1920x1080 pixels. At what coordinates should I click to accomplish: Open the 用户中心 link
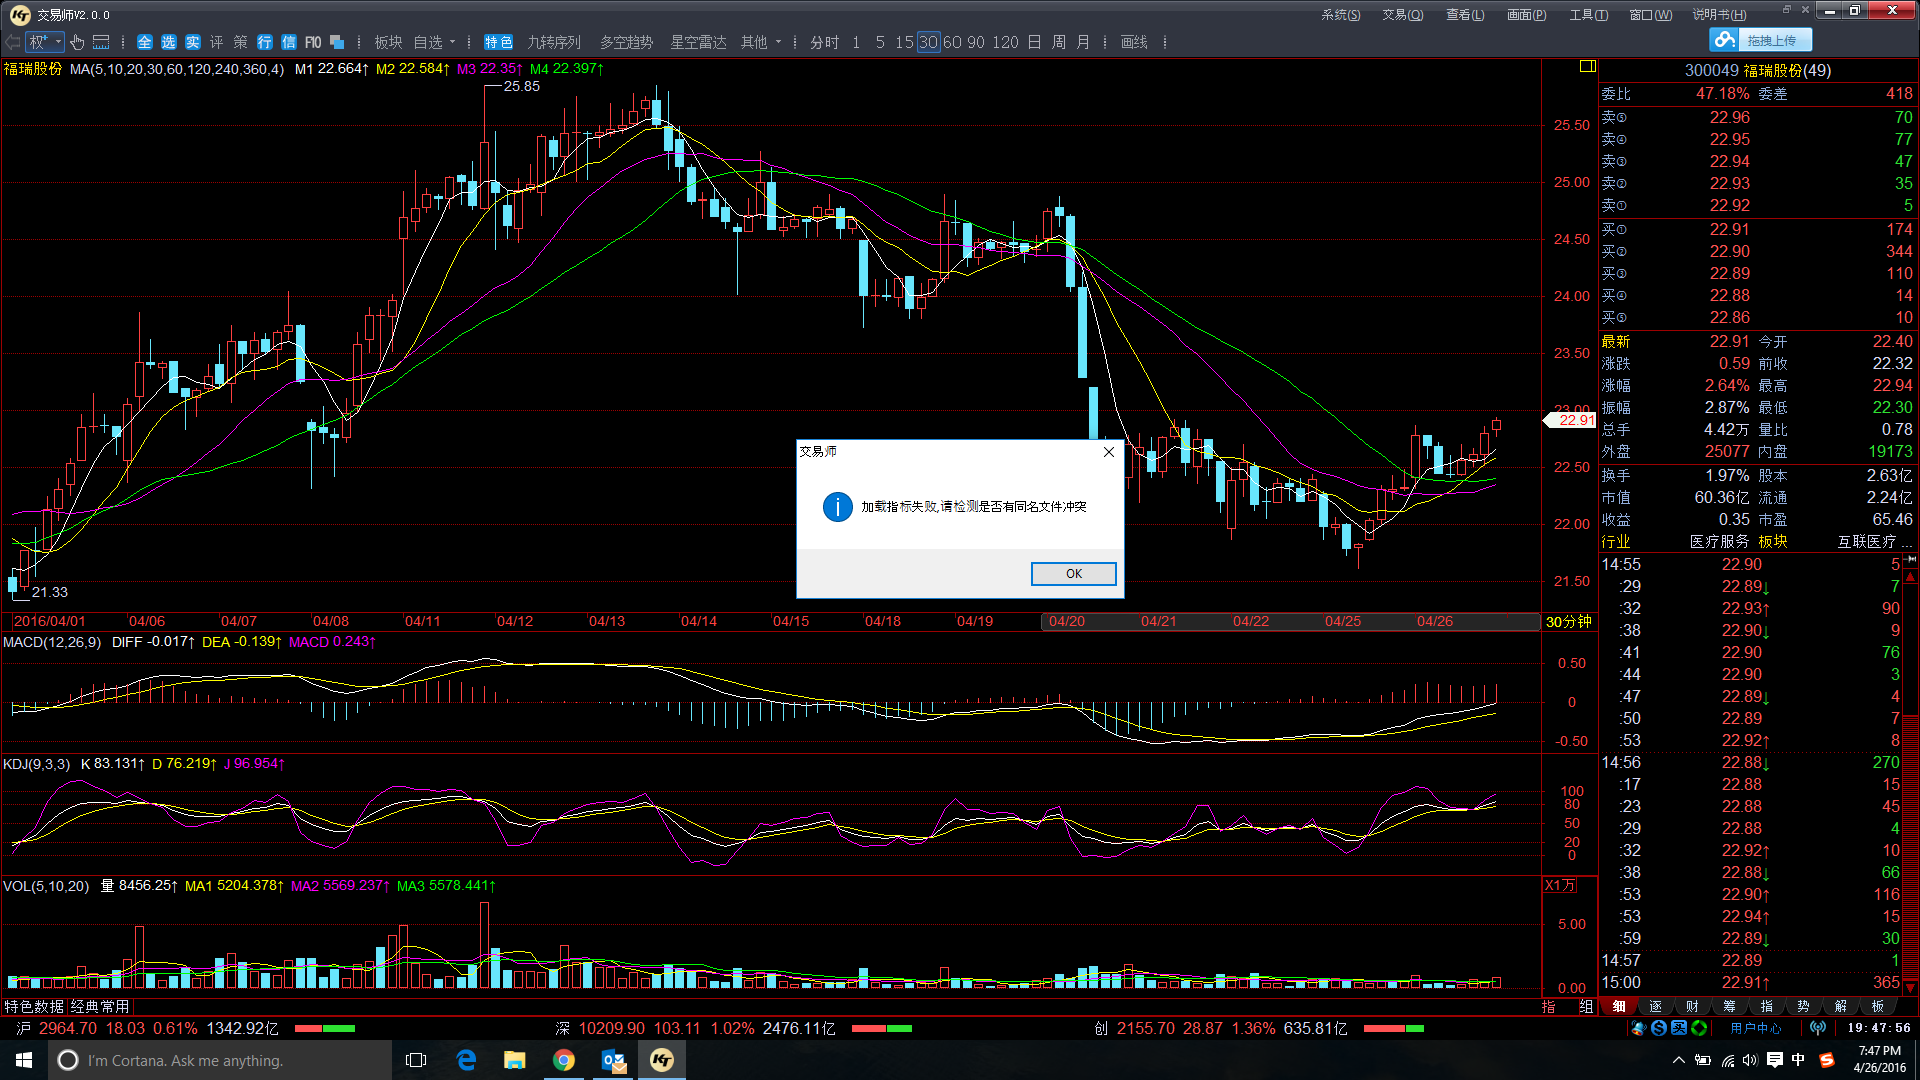1756,1028
